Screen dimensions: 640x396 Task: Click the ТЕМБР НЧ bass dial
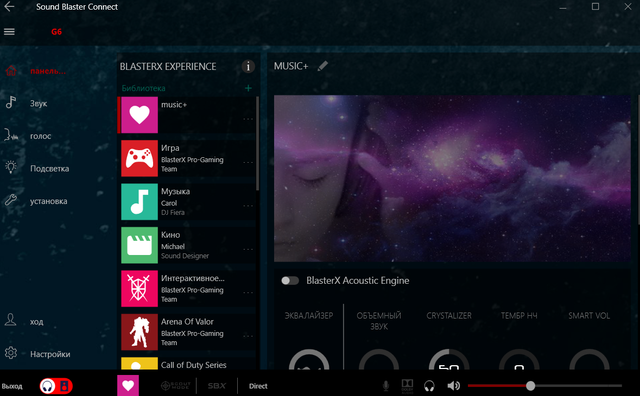[x=519, y=360]
